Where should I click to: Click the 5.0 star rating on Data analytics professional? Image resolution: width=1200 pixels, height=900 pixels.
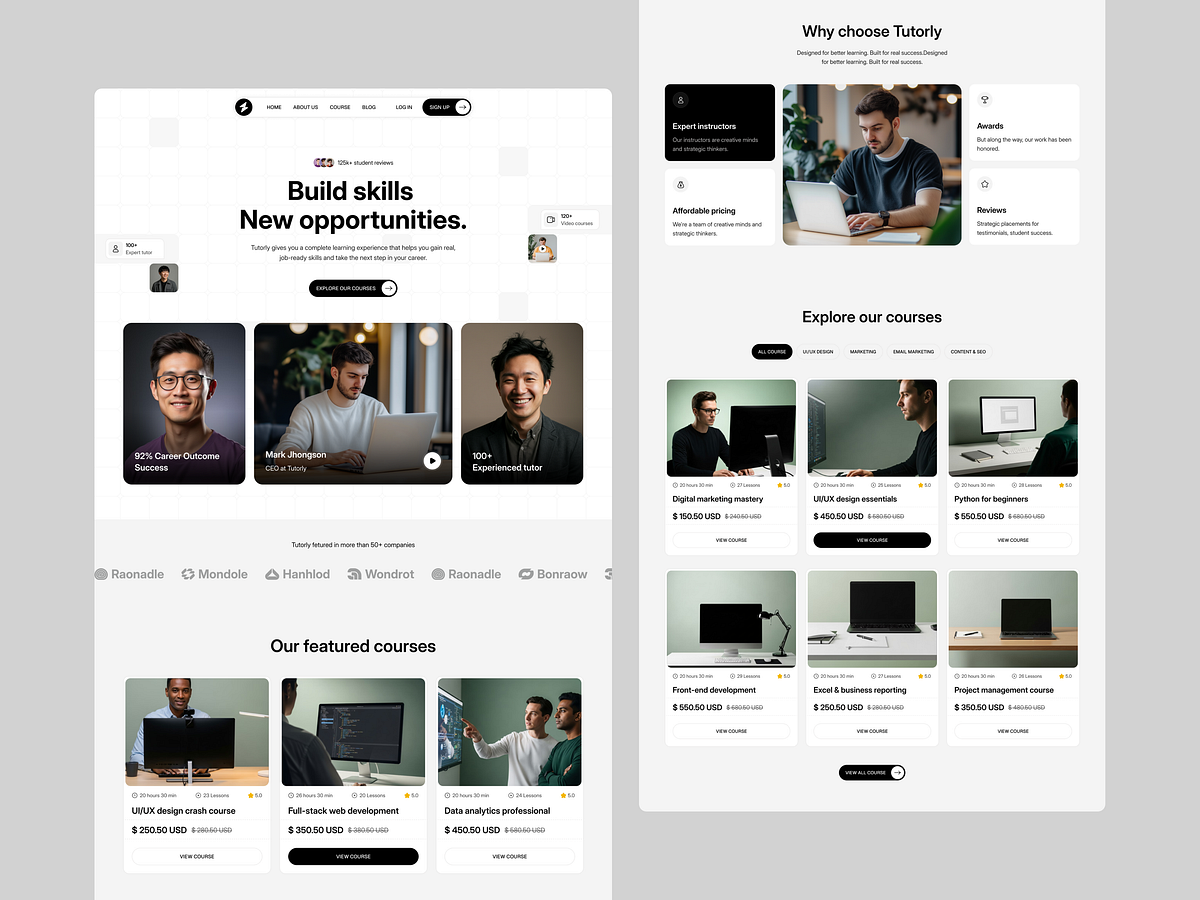(x=566, y=795)
